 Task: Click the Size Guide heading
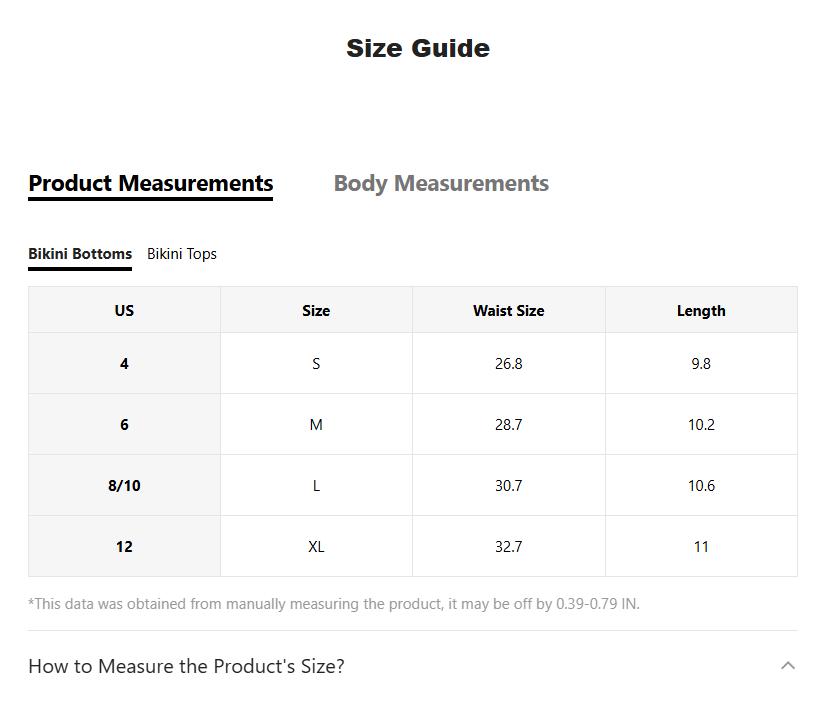[417, 48]
